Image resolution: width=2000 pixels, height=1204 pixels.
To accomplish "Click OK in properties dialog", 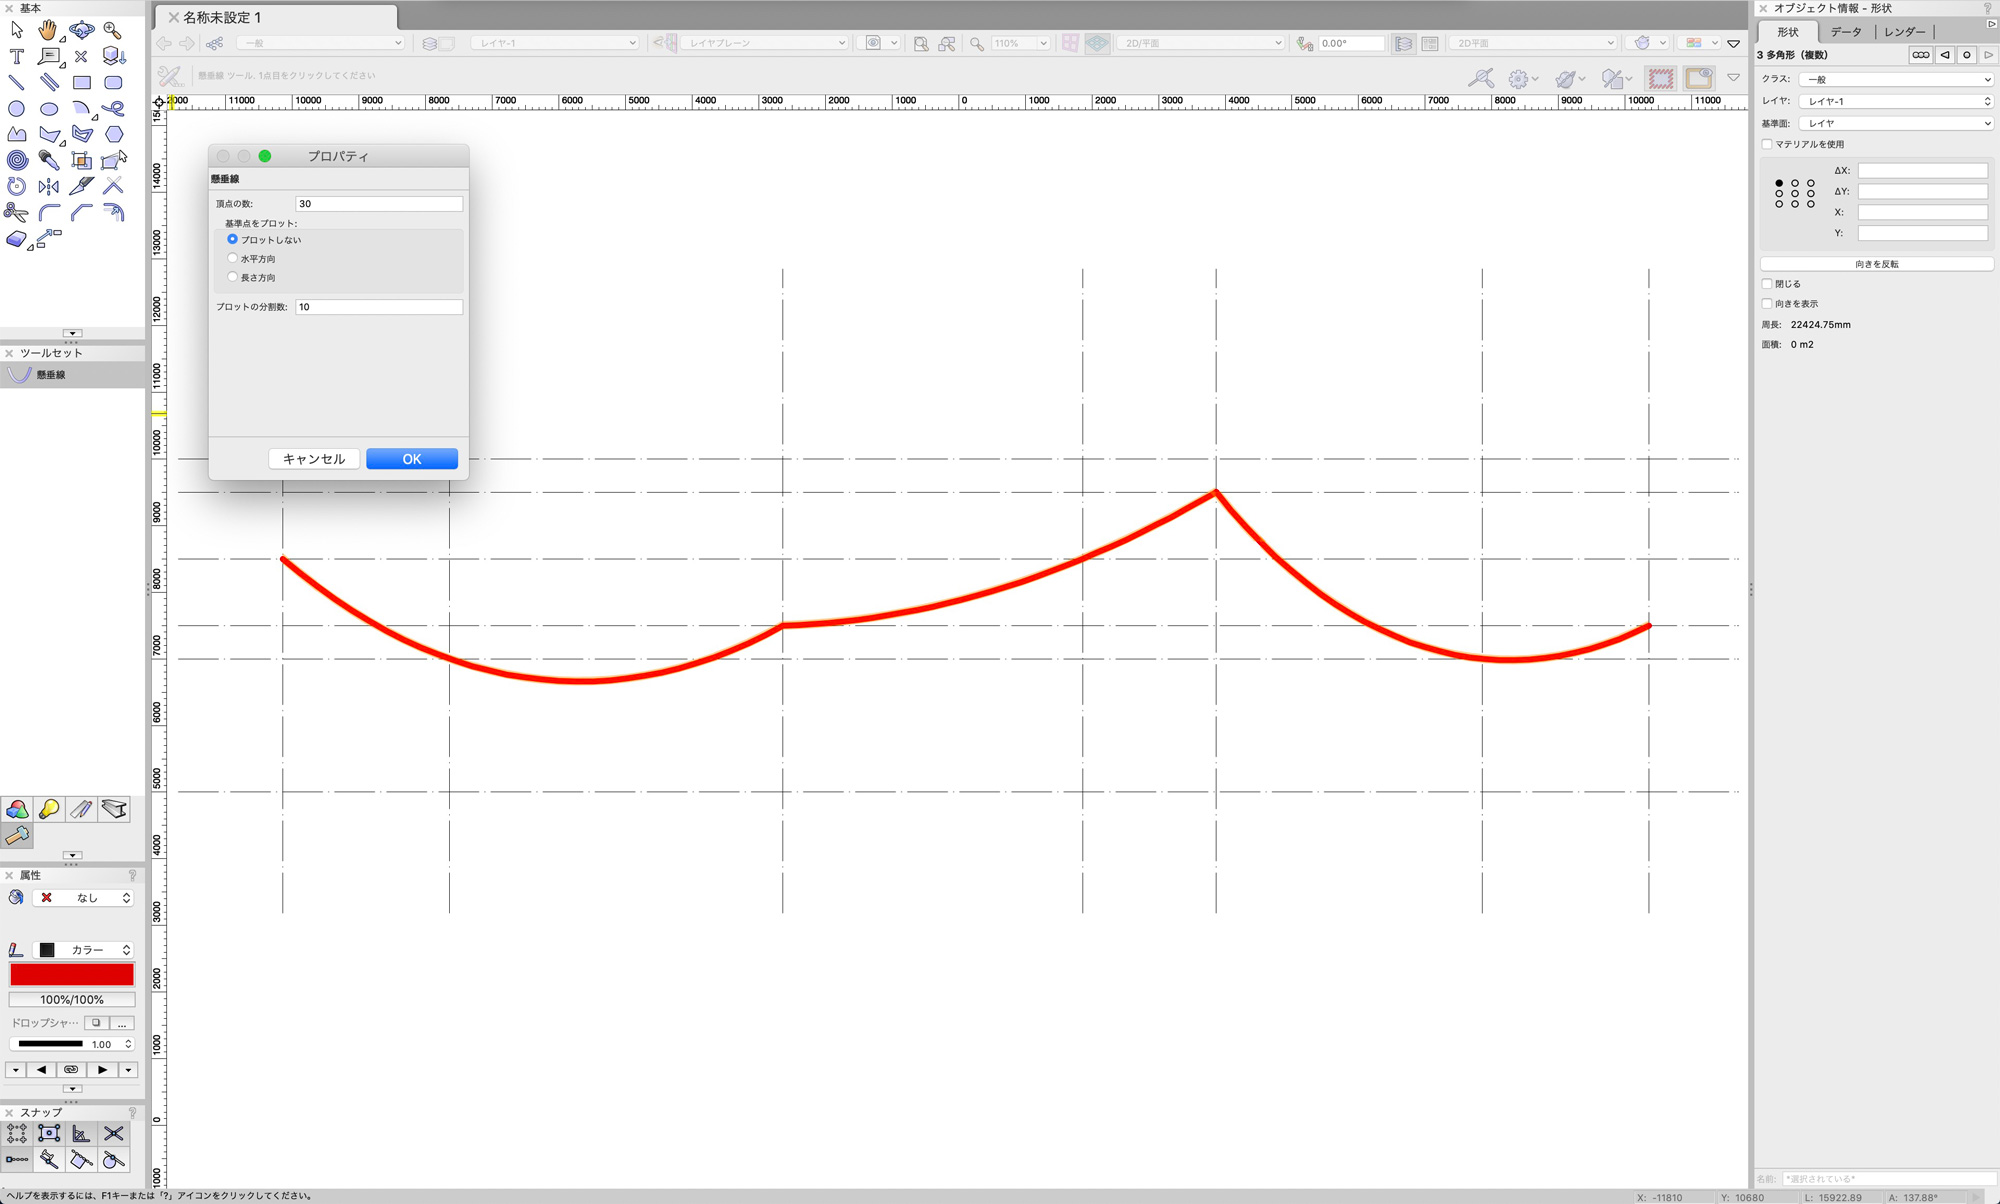I will 412,459.
